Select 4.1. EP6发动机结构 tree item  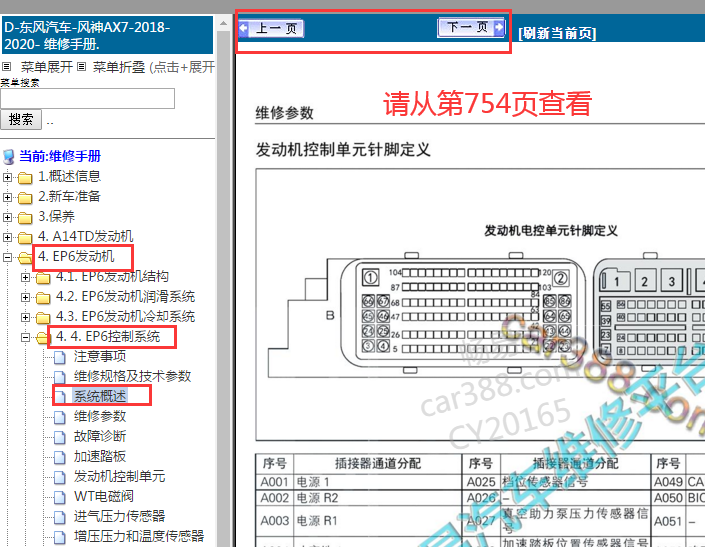coord(112,276)
